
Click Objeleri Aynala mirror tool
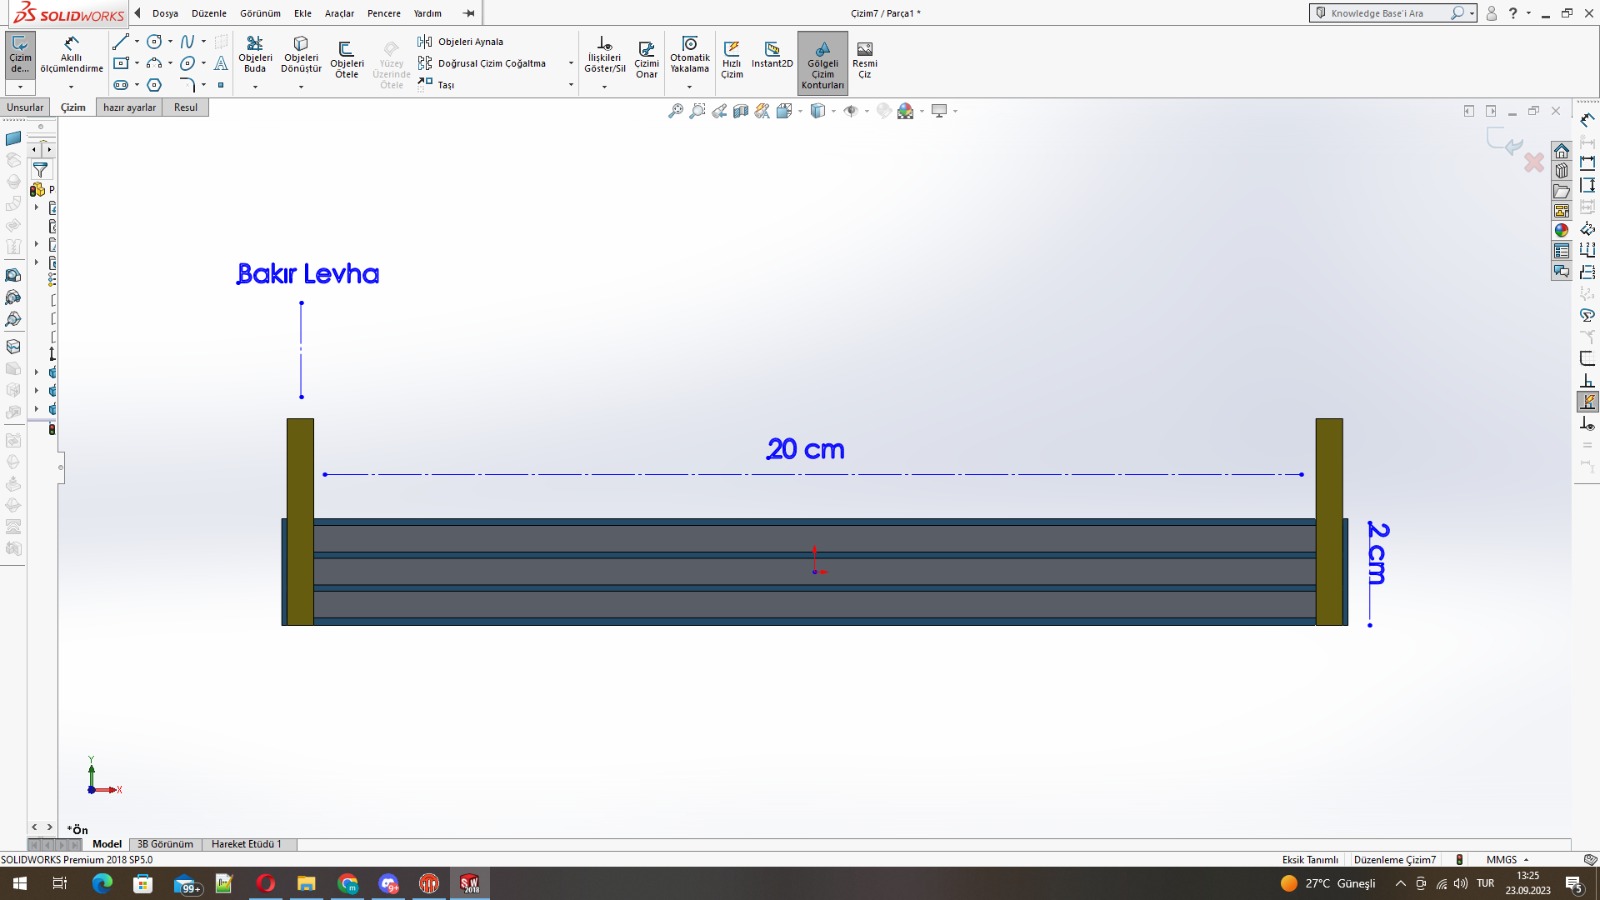461,42
